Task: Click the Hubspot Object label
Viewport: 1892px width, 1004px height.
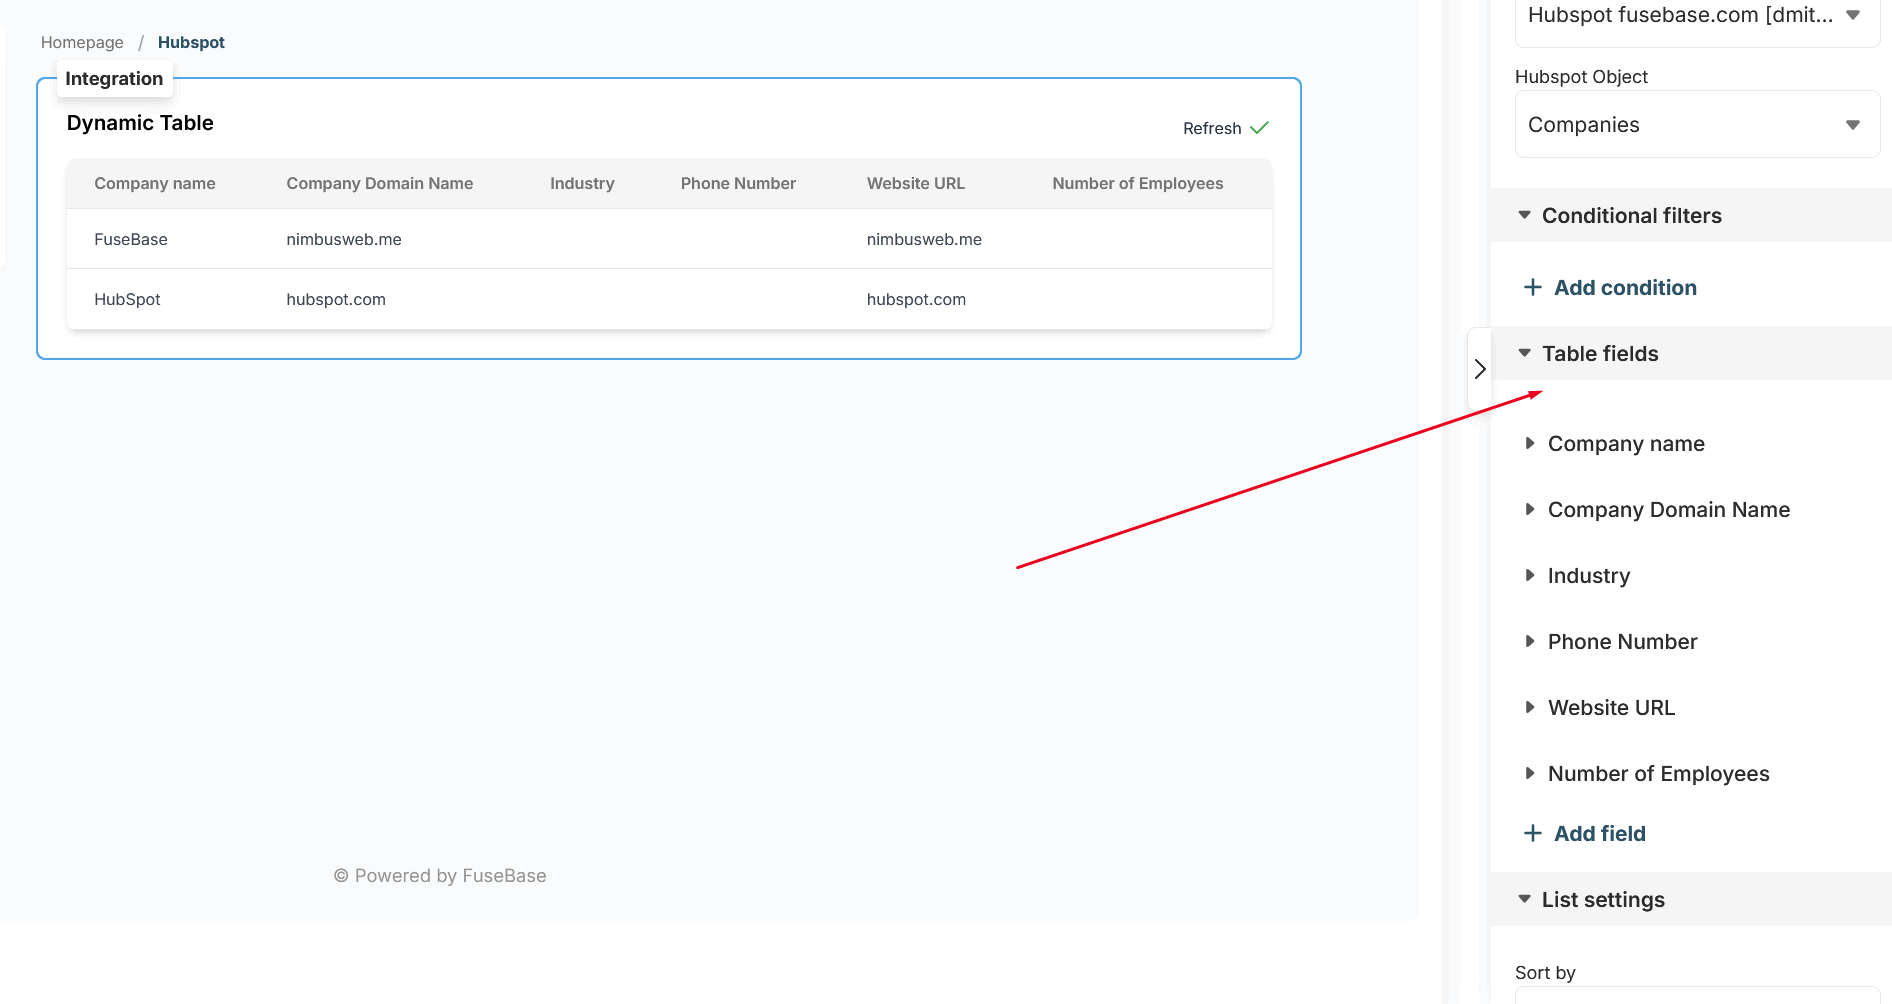Action: pyautogui.click(x=1581, y=77)
